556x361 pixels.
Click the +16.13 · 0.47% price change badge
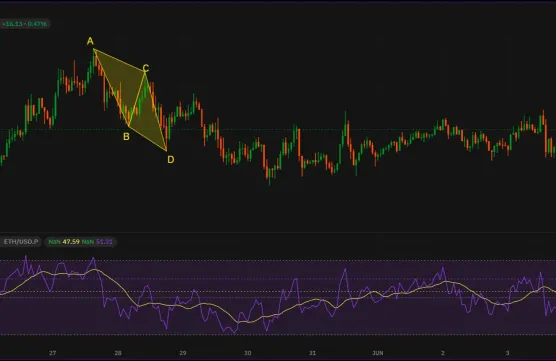point(24,24)
